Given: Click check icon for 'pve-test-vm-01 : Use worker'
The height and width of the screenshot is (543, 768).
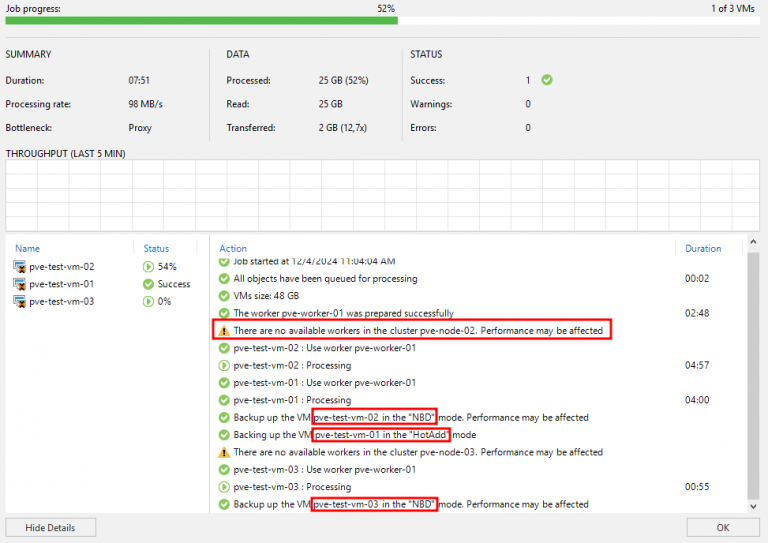Looking at the screenshot, I should [x=224, y=383].
